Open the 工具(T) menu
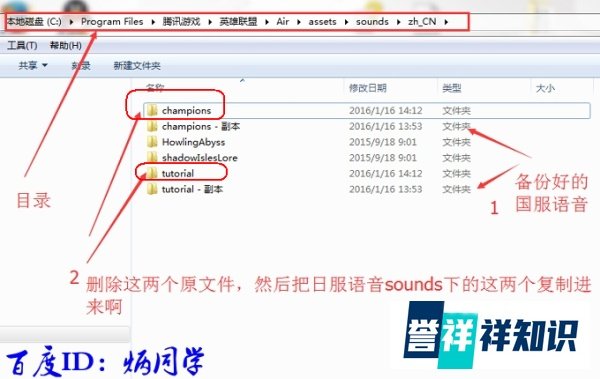600x379 pixels. (22, 46)
